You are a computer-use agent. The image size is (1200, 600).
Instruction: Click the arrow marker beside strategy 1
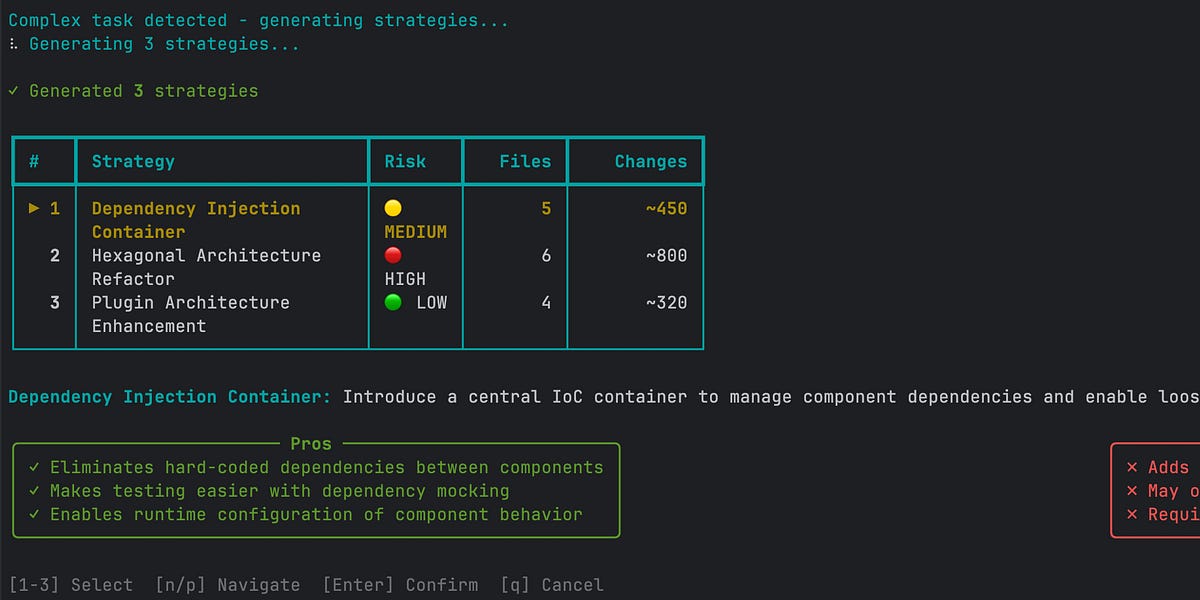coord(34,208)
